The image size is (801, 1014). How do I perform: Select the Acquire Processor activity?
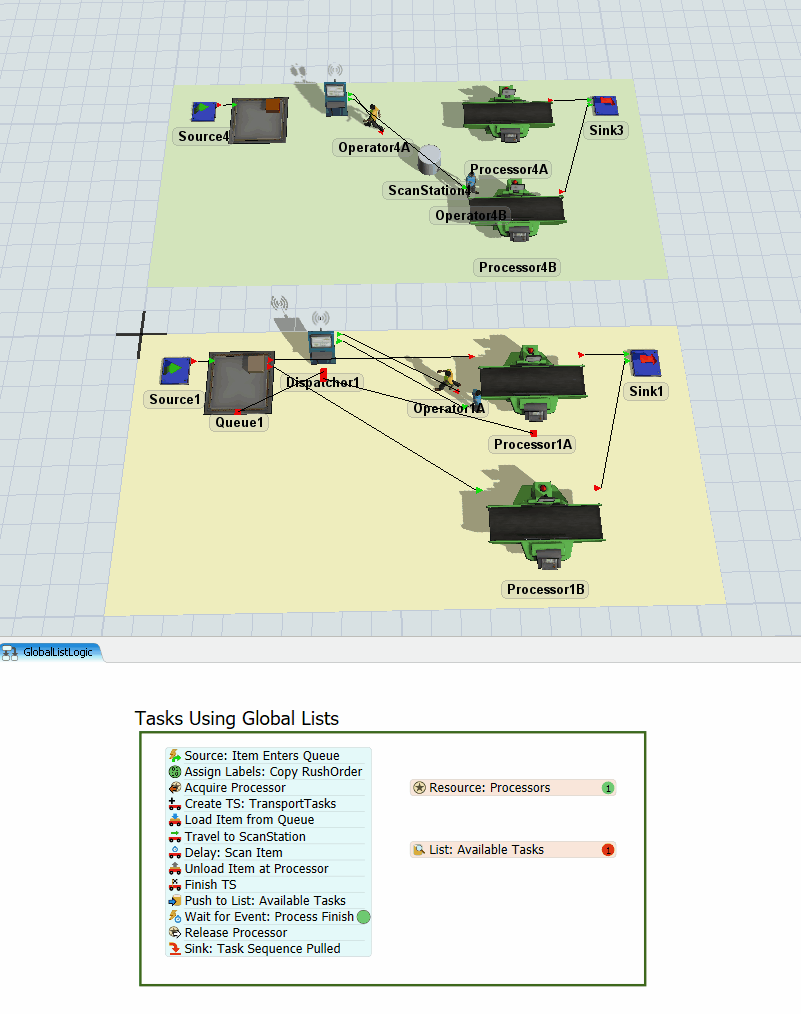(235, 788)
